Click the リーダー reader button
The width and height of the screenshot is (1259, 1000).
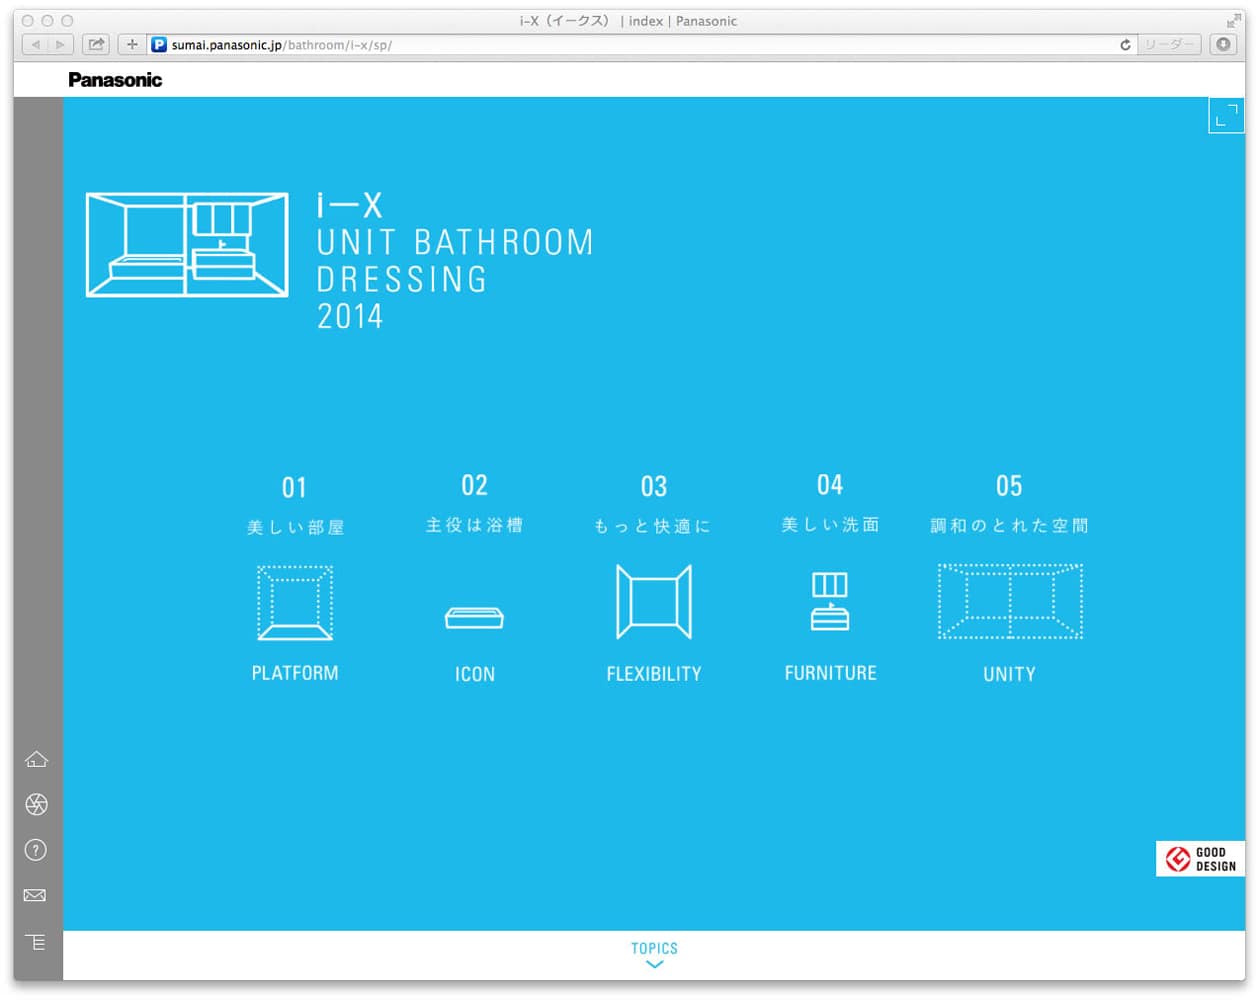[x=1169, y=45]
